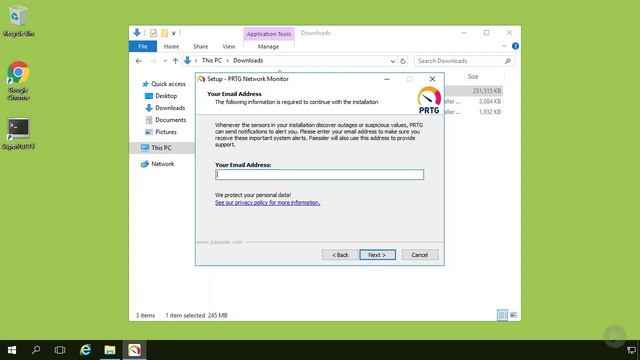640x360 pixels.
Task: Select Quick access in navigation pane
Action: coord(164,84)
